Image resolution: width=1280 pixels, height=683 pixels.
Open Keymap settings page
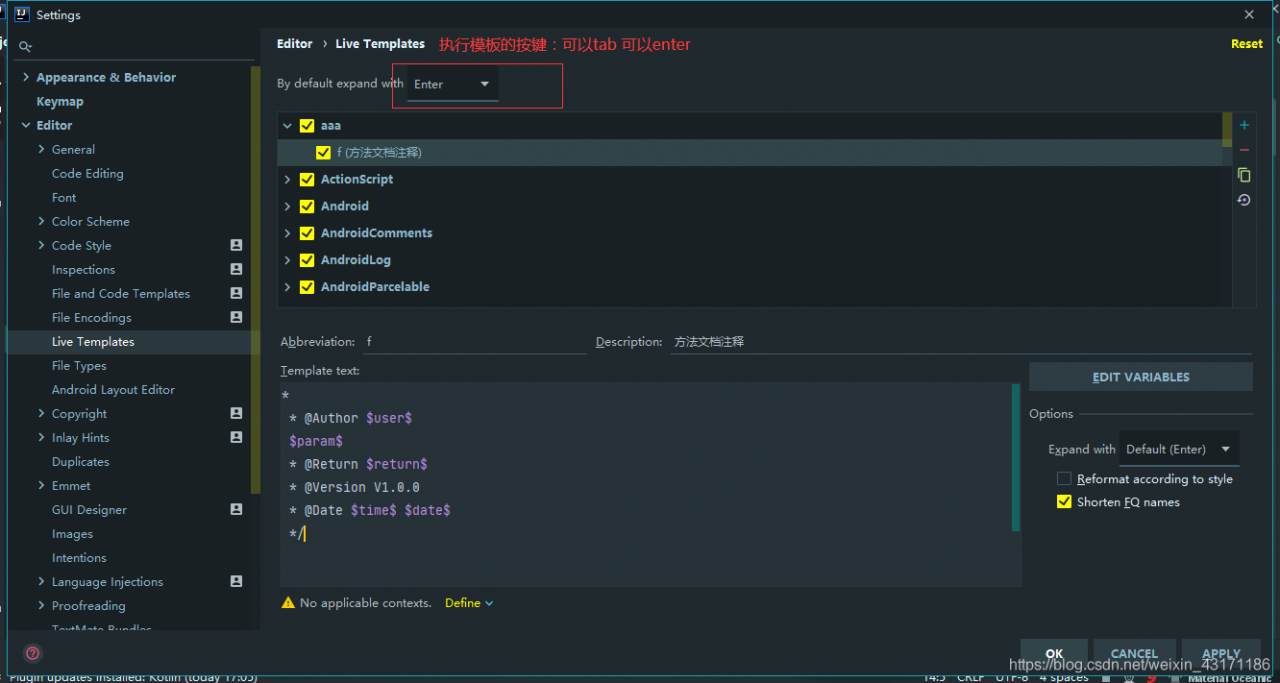(60, 101)
